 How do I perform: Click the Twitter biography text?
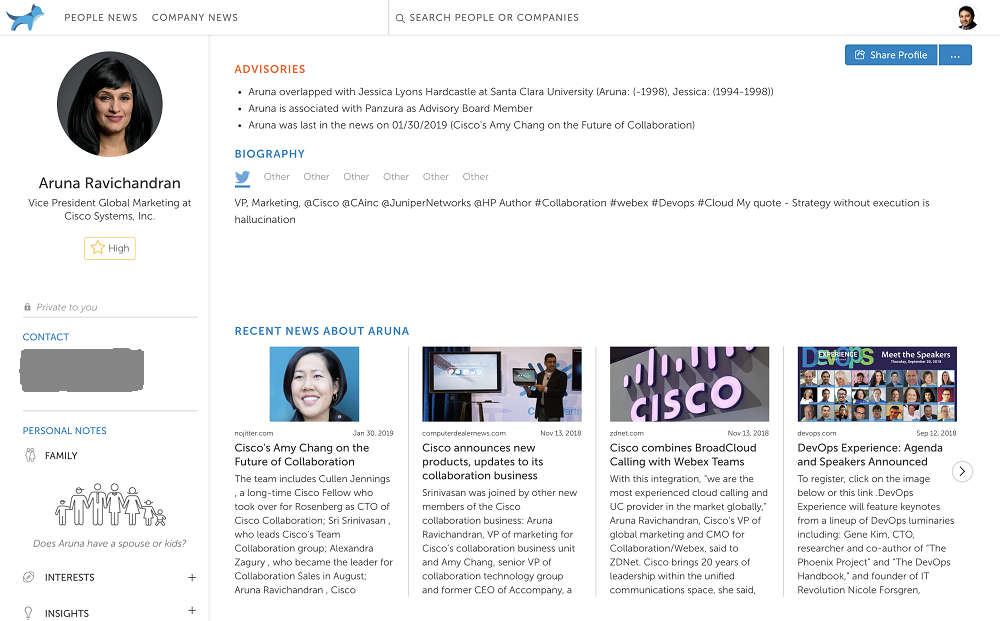click(582, 211)
